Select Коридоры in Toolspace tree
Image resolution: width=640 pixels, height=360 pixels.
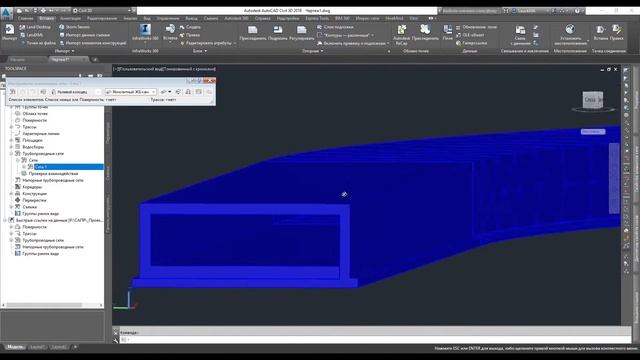tap(32, 187)
